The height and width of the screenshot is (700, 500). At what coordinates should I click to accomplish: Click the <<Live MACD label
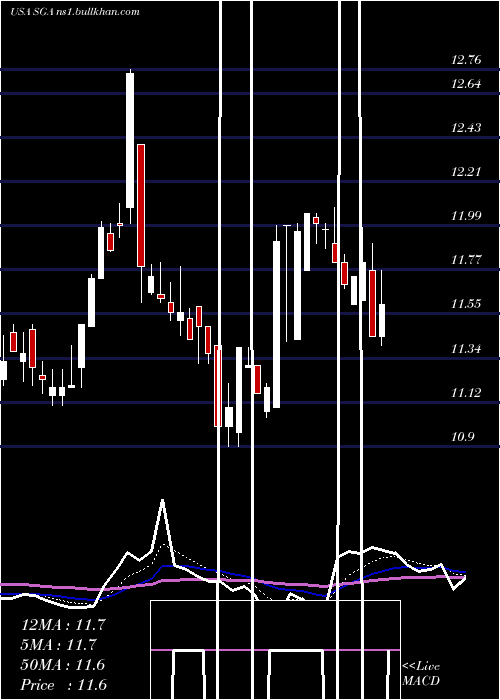point(421,673)
